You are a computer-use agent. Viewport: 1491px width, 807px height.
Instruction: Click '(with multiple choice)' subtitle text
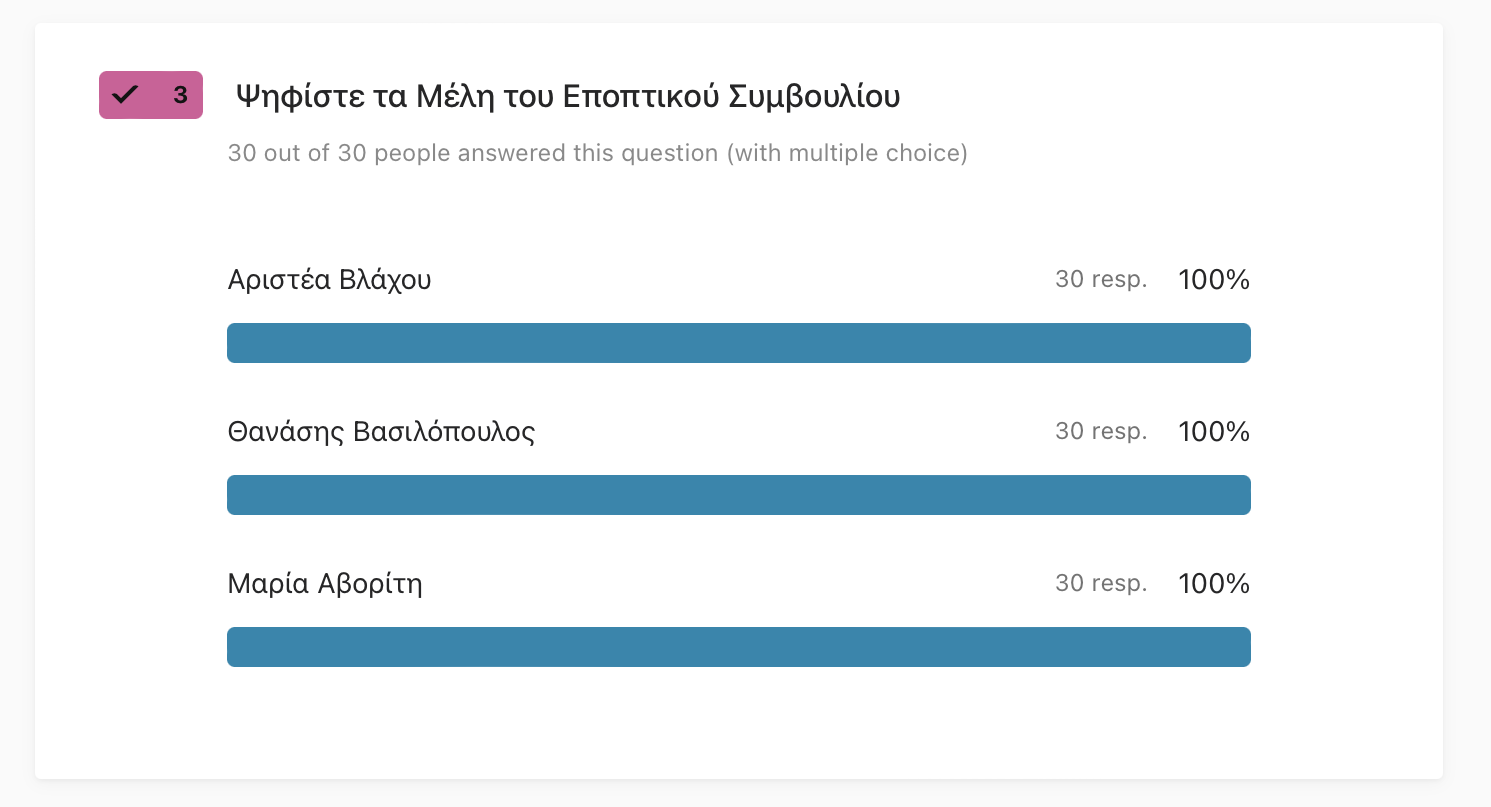847,154
